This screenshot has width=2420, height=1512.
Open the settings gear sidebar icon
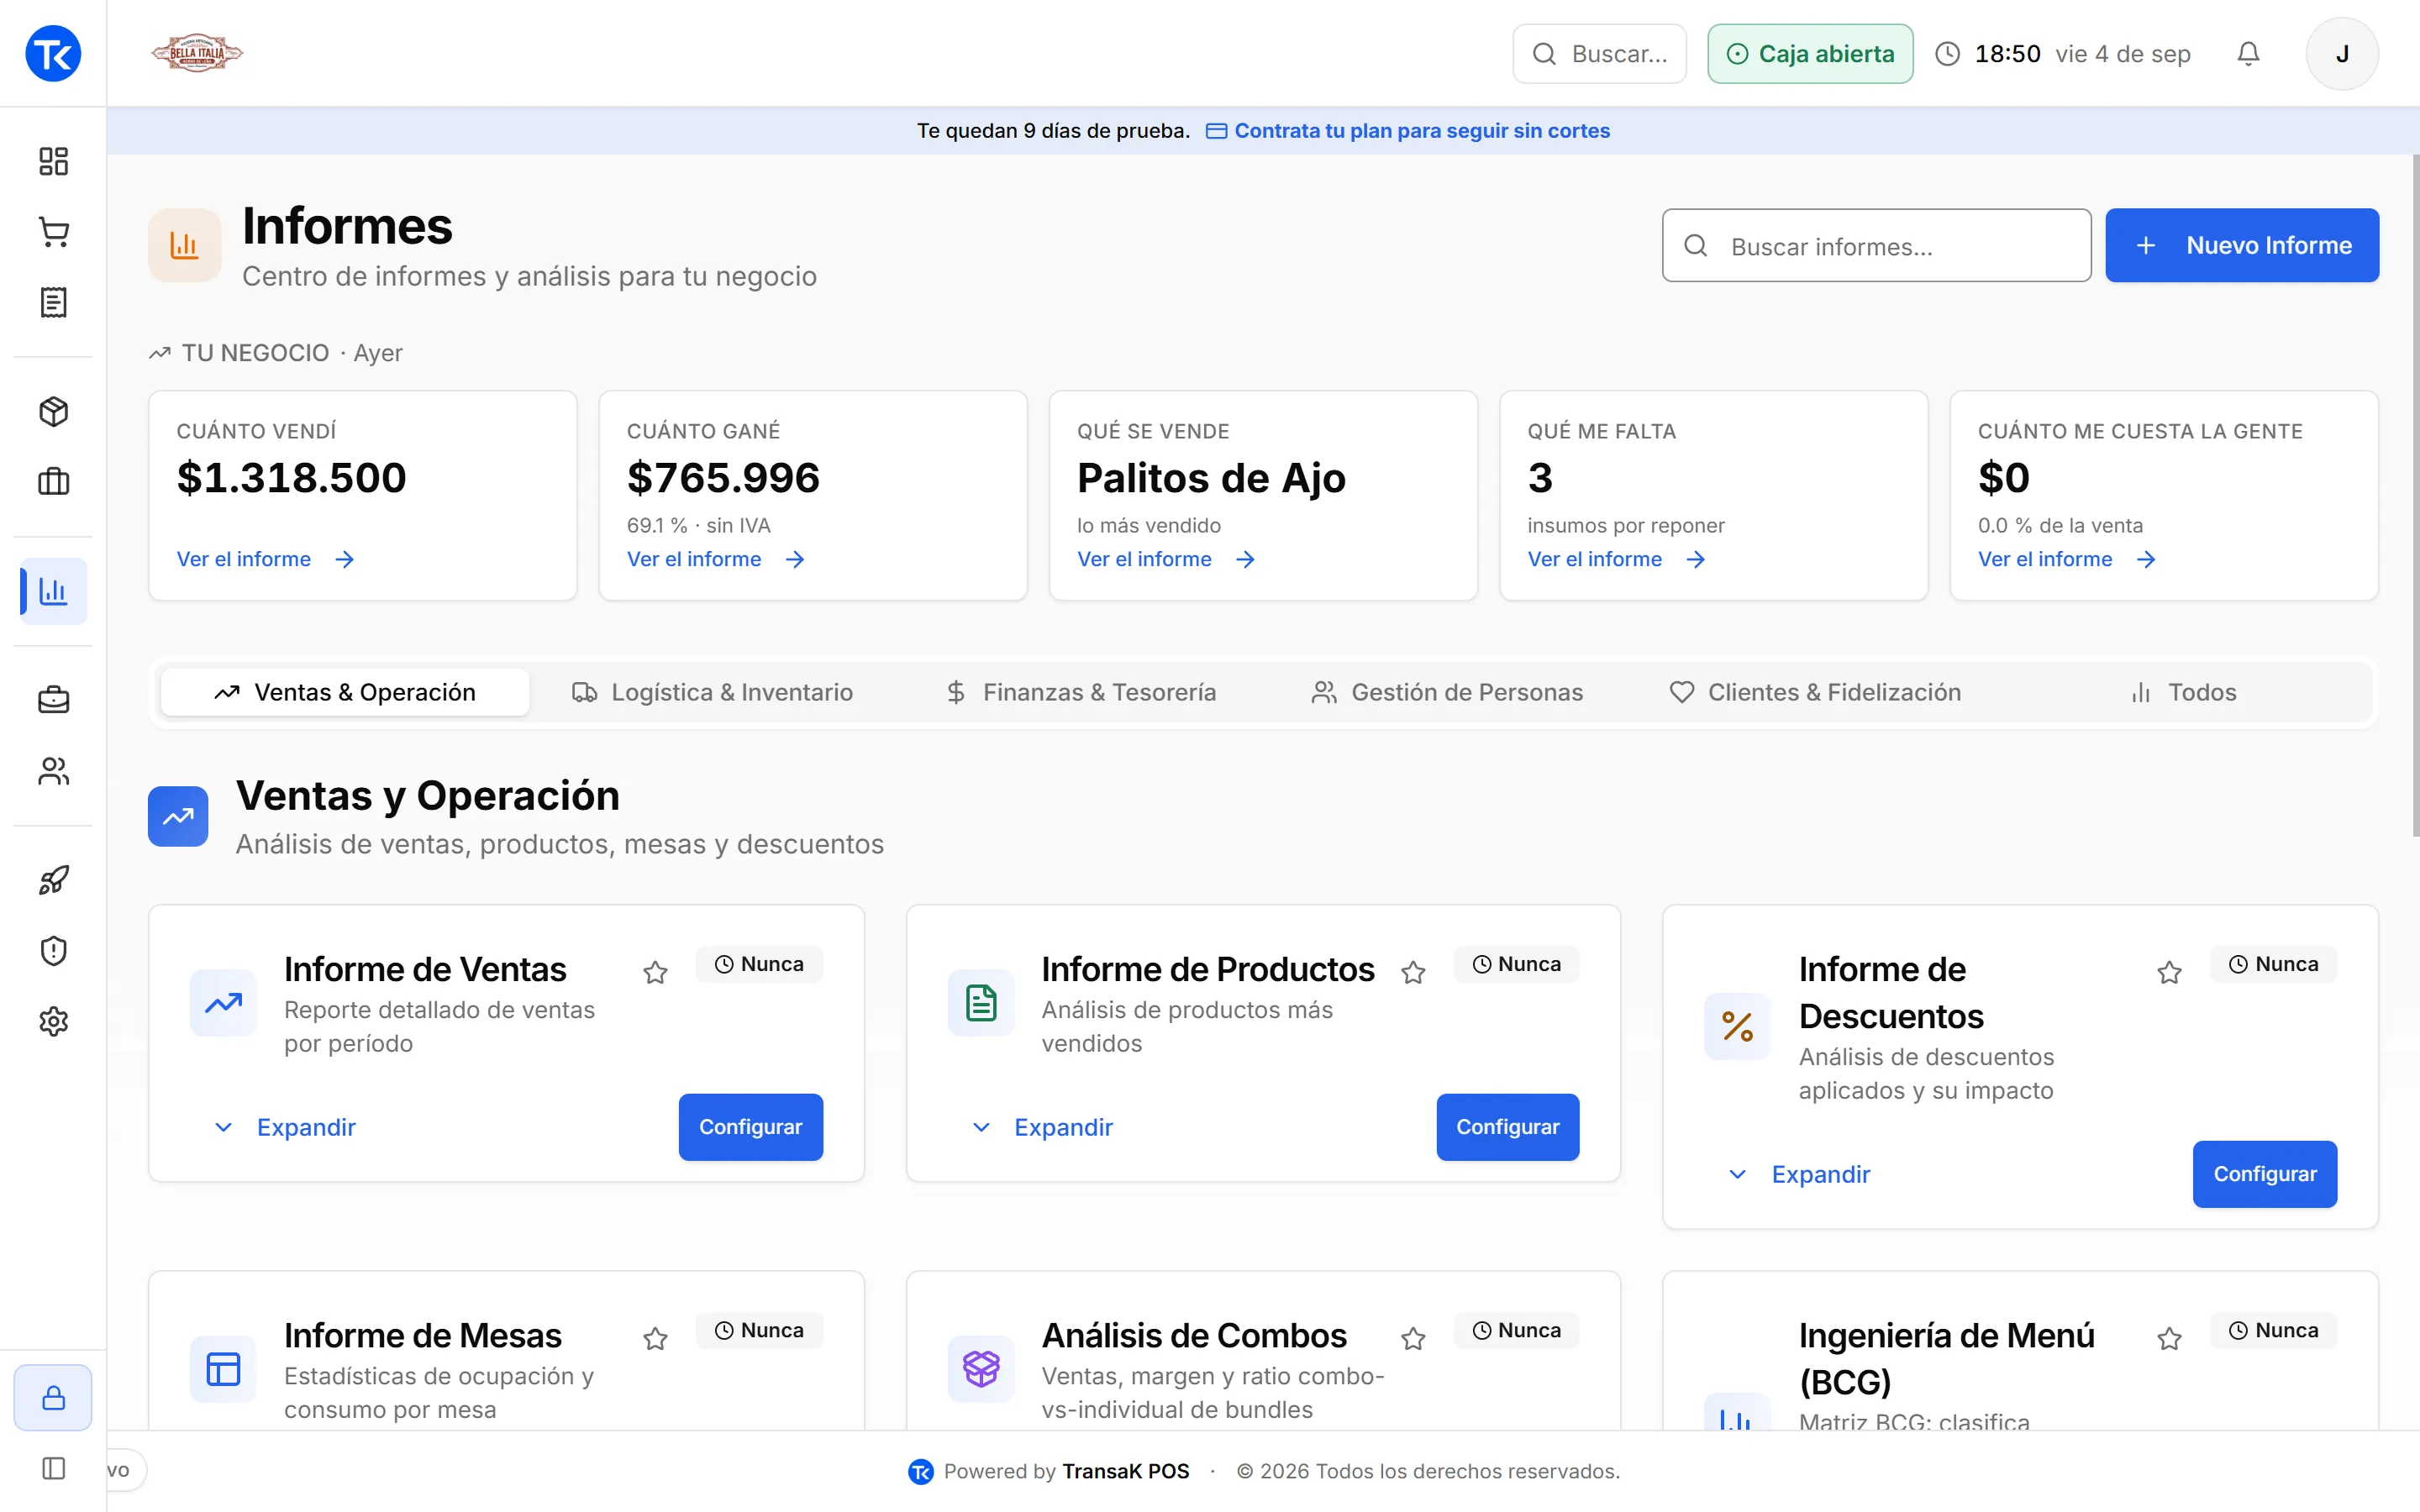pos(53,1021)
